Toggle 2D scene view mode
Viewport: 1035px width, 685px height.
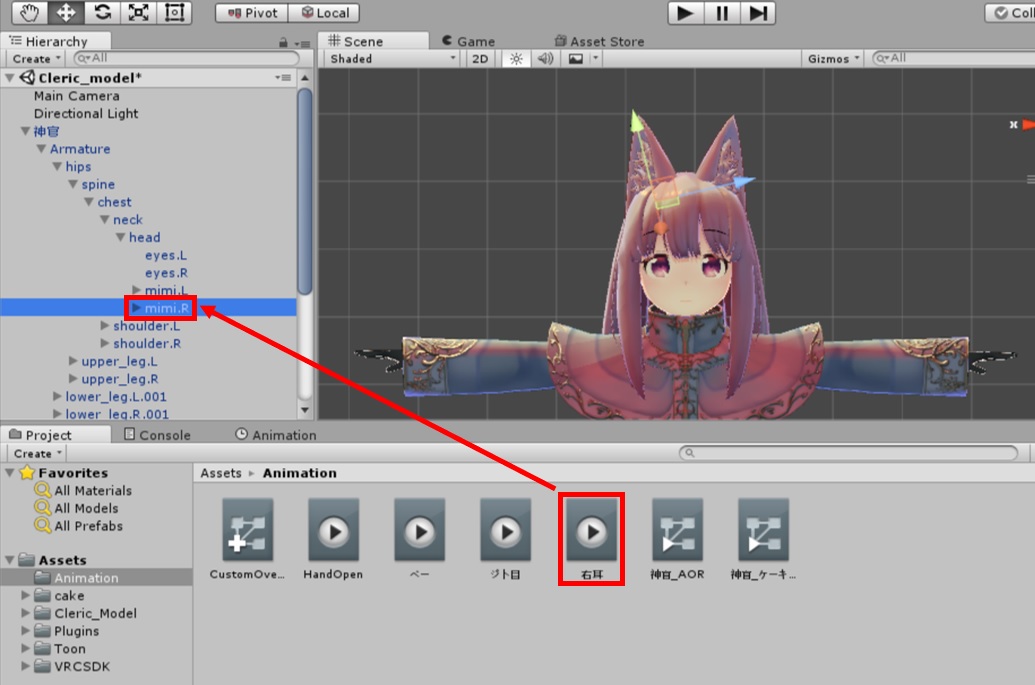coord(480,59)
